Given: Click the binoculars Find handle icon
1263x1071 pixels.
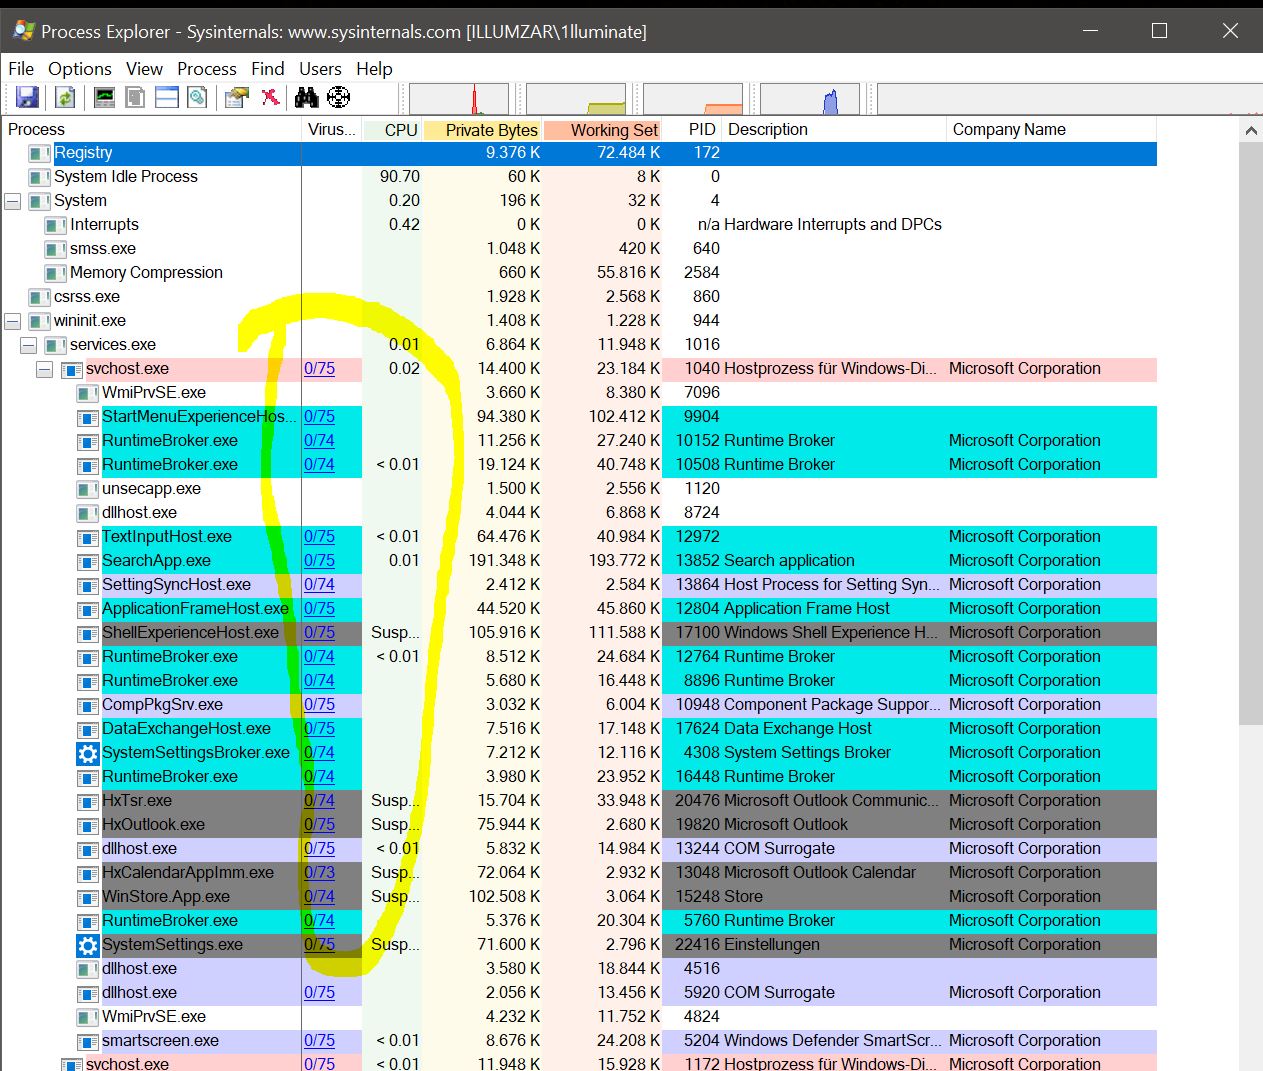Looking at the screenshot, I should 306,97.
